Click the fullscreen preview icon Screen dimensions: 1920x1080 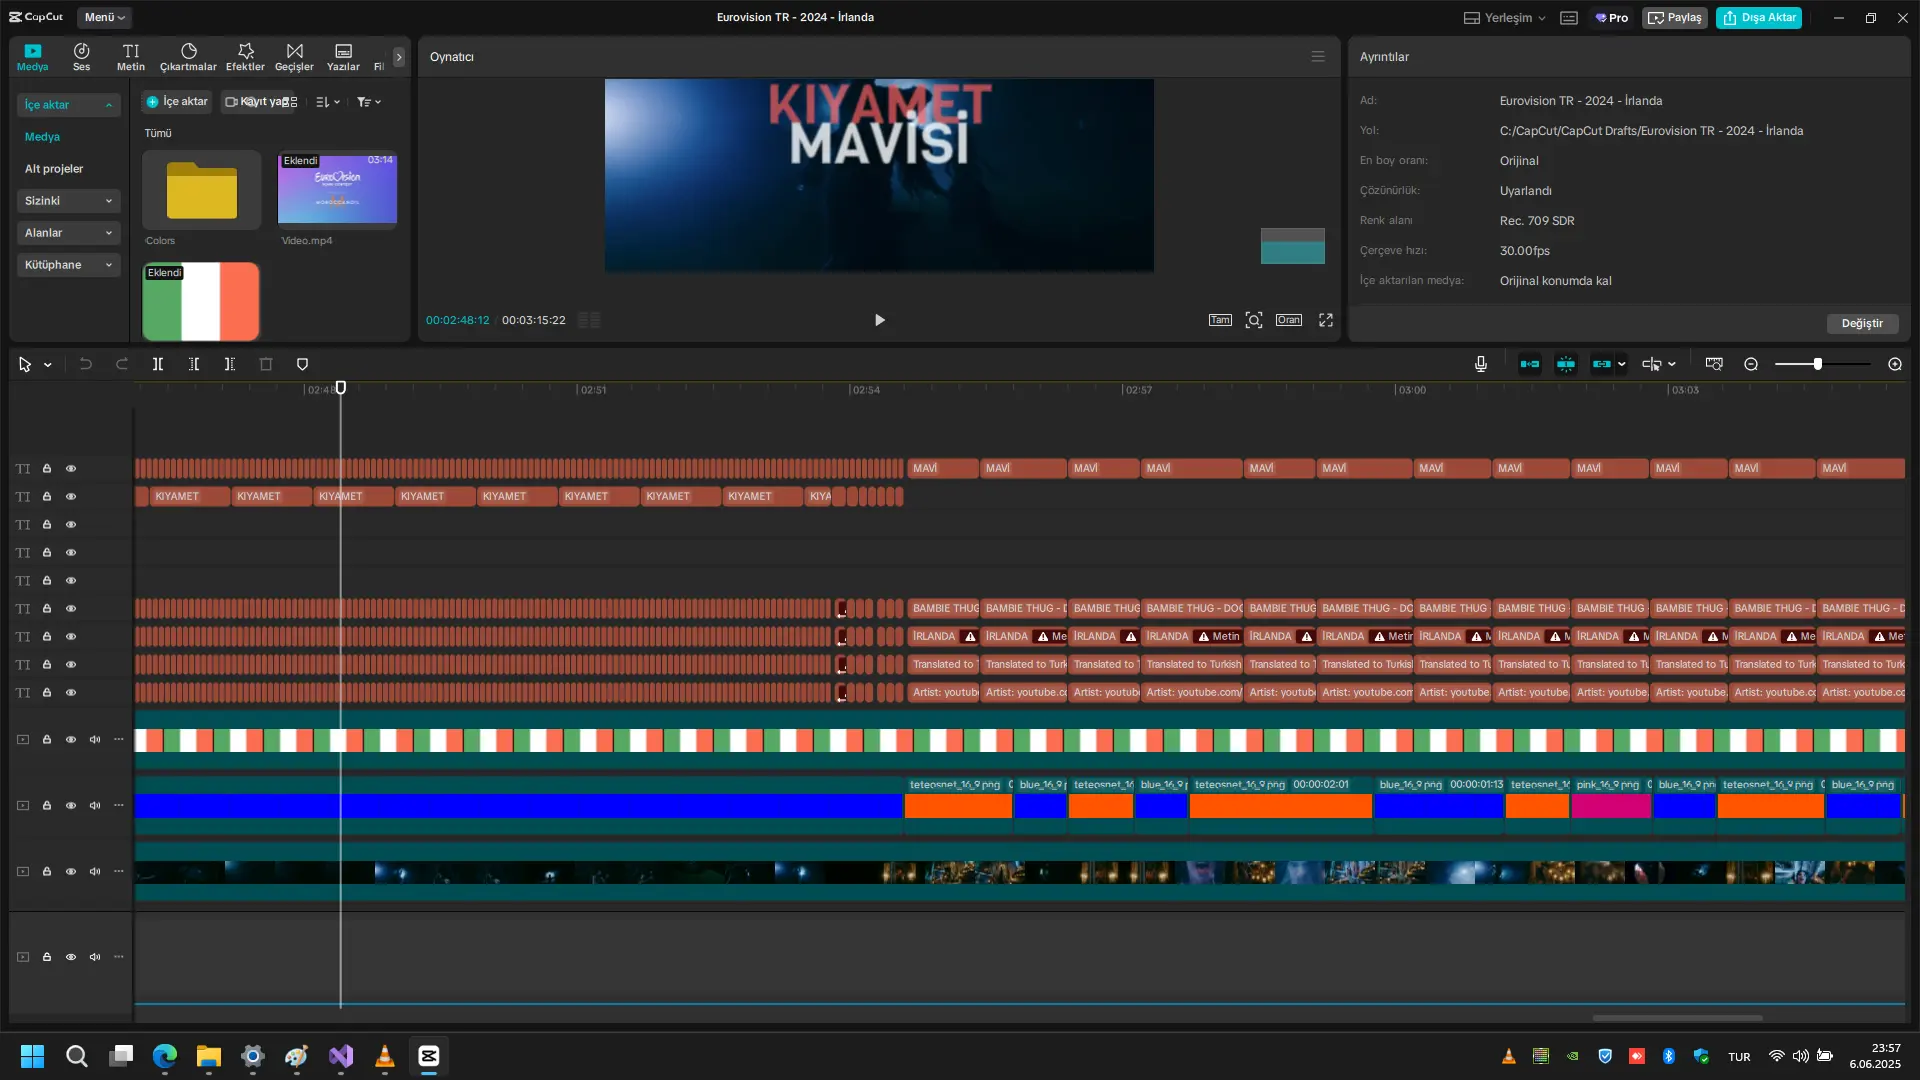click(1326, 320)
